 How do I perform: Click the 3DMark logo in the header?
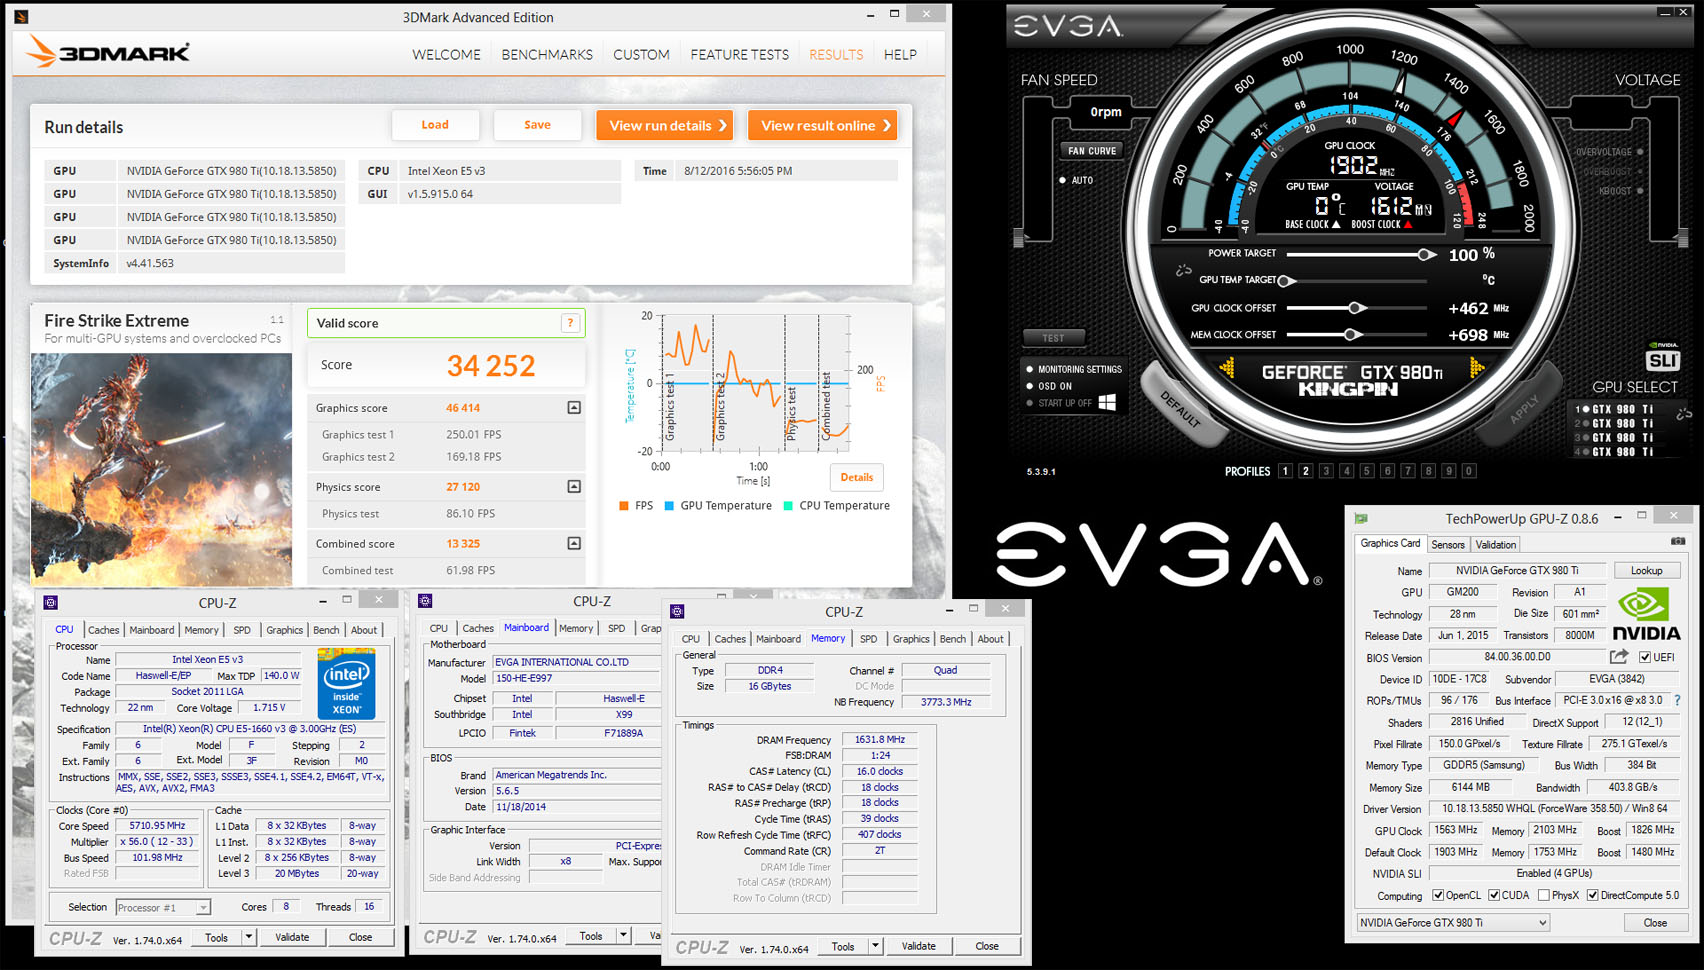[107, 51]
